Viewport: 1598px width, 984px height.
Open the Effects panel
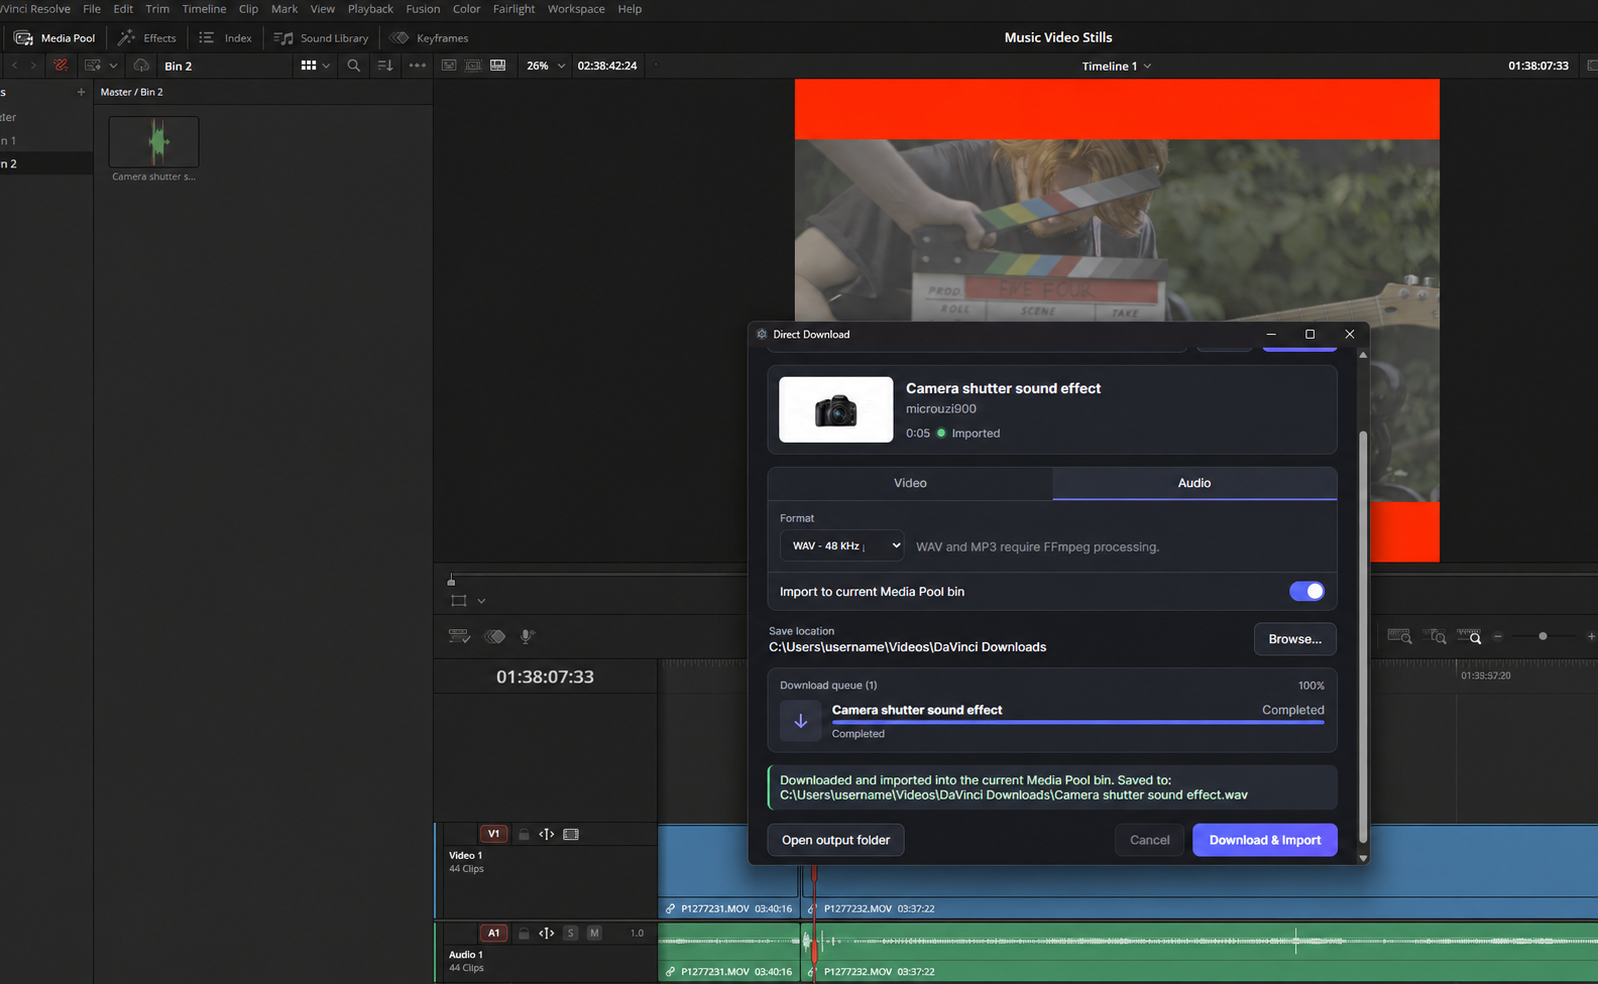pos(147,38)
